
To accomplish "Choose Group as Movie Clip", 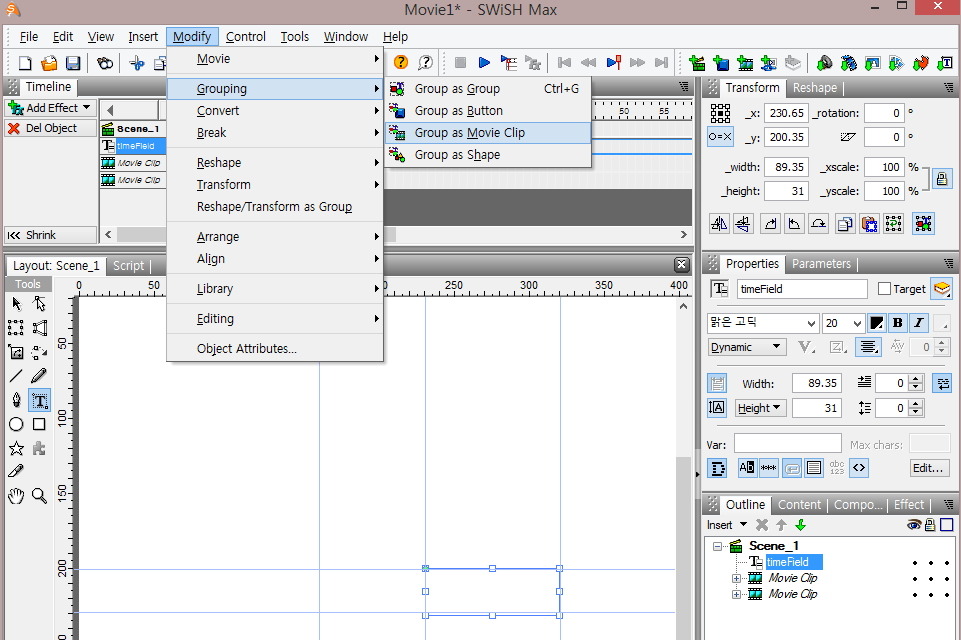I will [x=469, y=133].
